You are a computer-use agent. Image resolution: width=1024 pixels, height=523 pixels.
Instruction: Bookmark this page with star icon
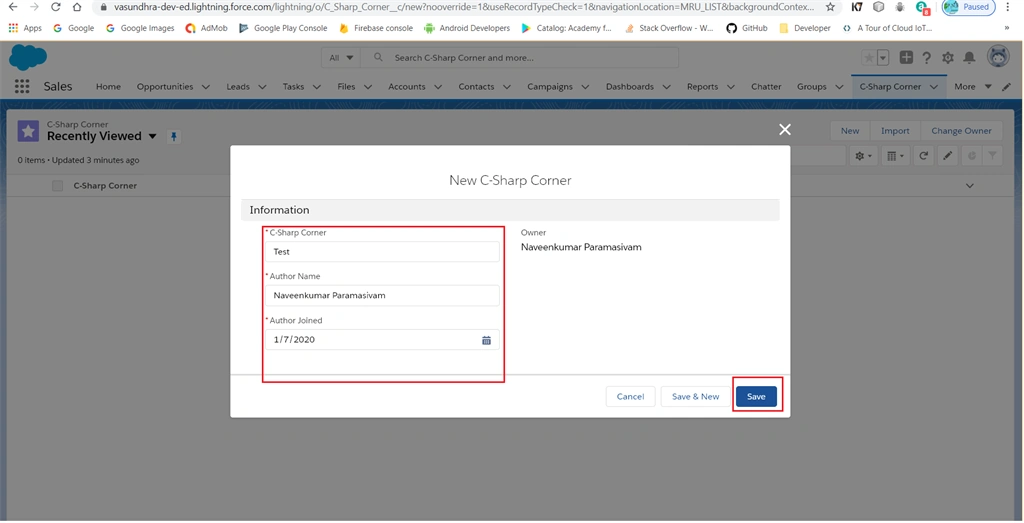[830, 7]
